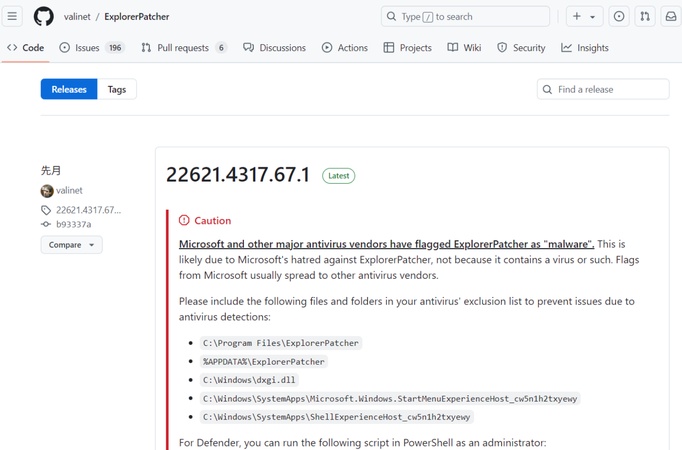Select the Tags button

(117, 89)
